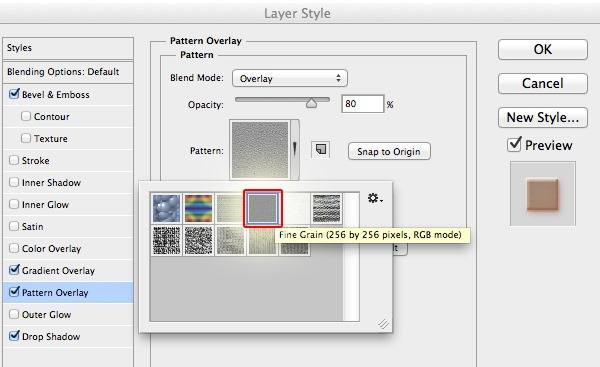Select the blue Bubbles pattern swatch
Viewport: 600px width, 367px height.
tap(166, 209)
